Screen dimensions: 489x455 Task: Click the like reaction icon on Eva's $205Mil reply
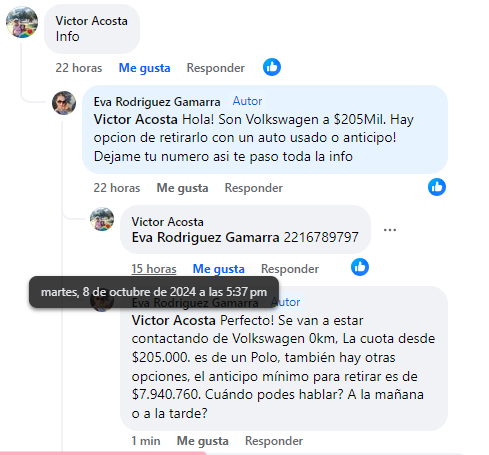pyautogui.click(x=437, y=187)
